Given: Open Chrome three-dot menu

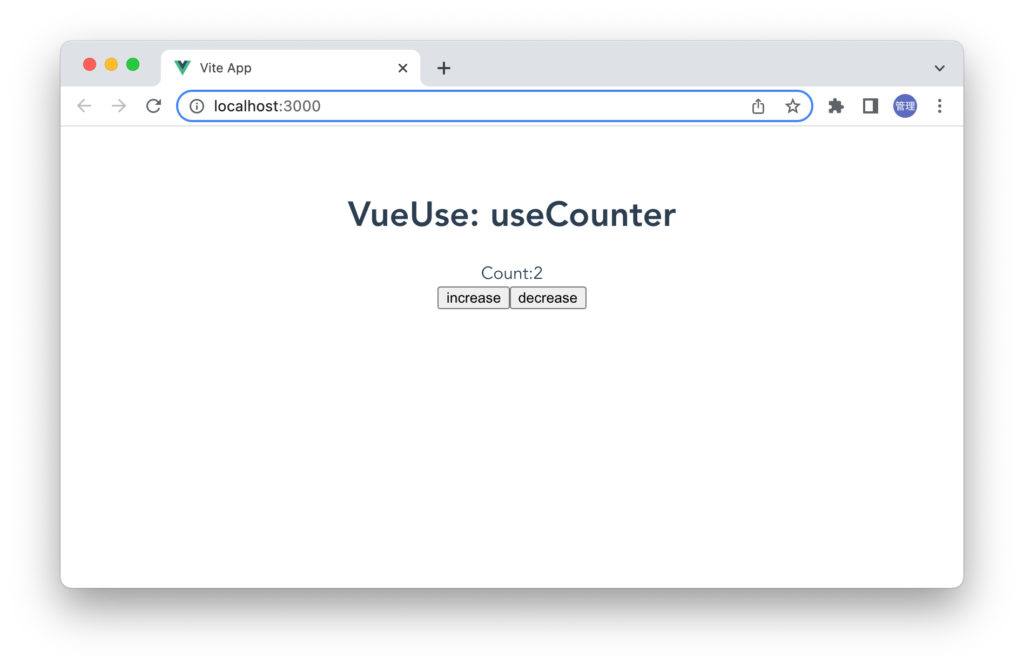Looking at the screenshot, I should [939, 106].
